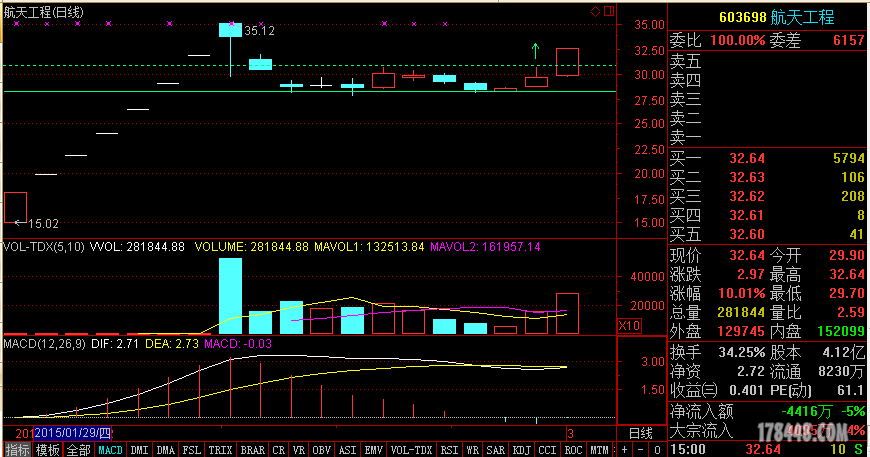The image size is (870, 457).
Task: Open the 模板 tab
Action: 47,450
